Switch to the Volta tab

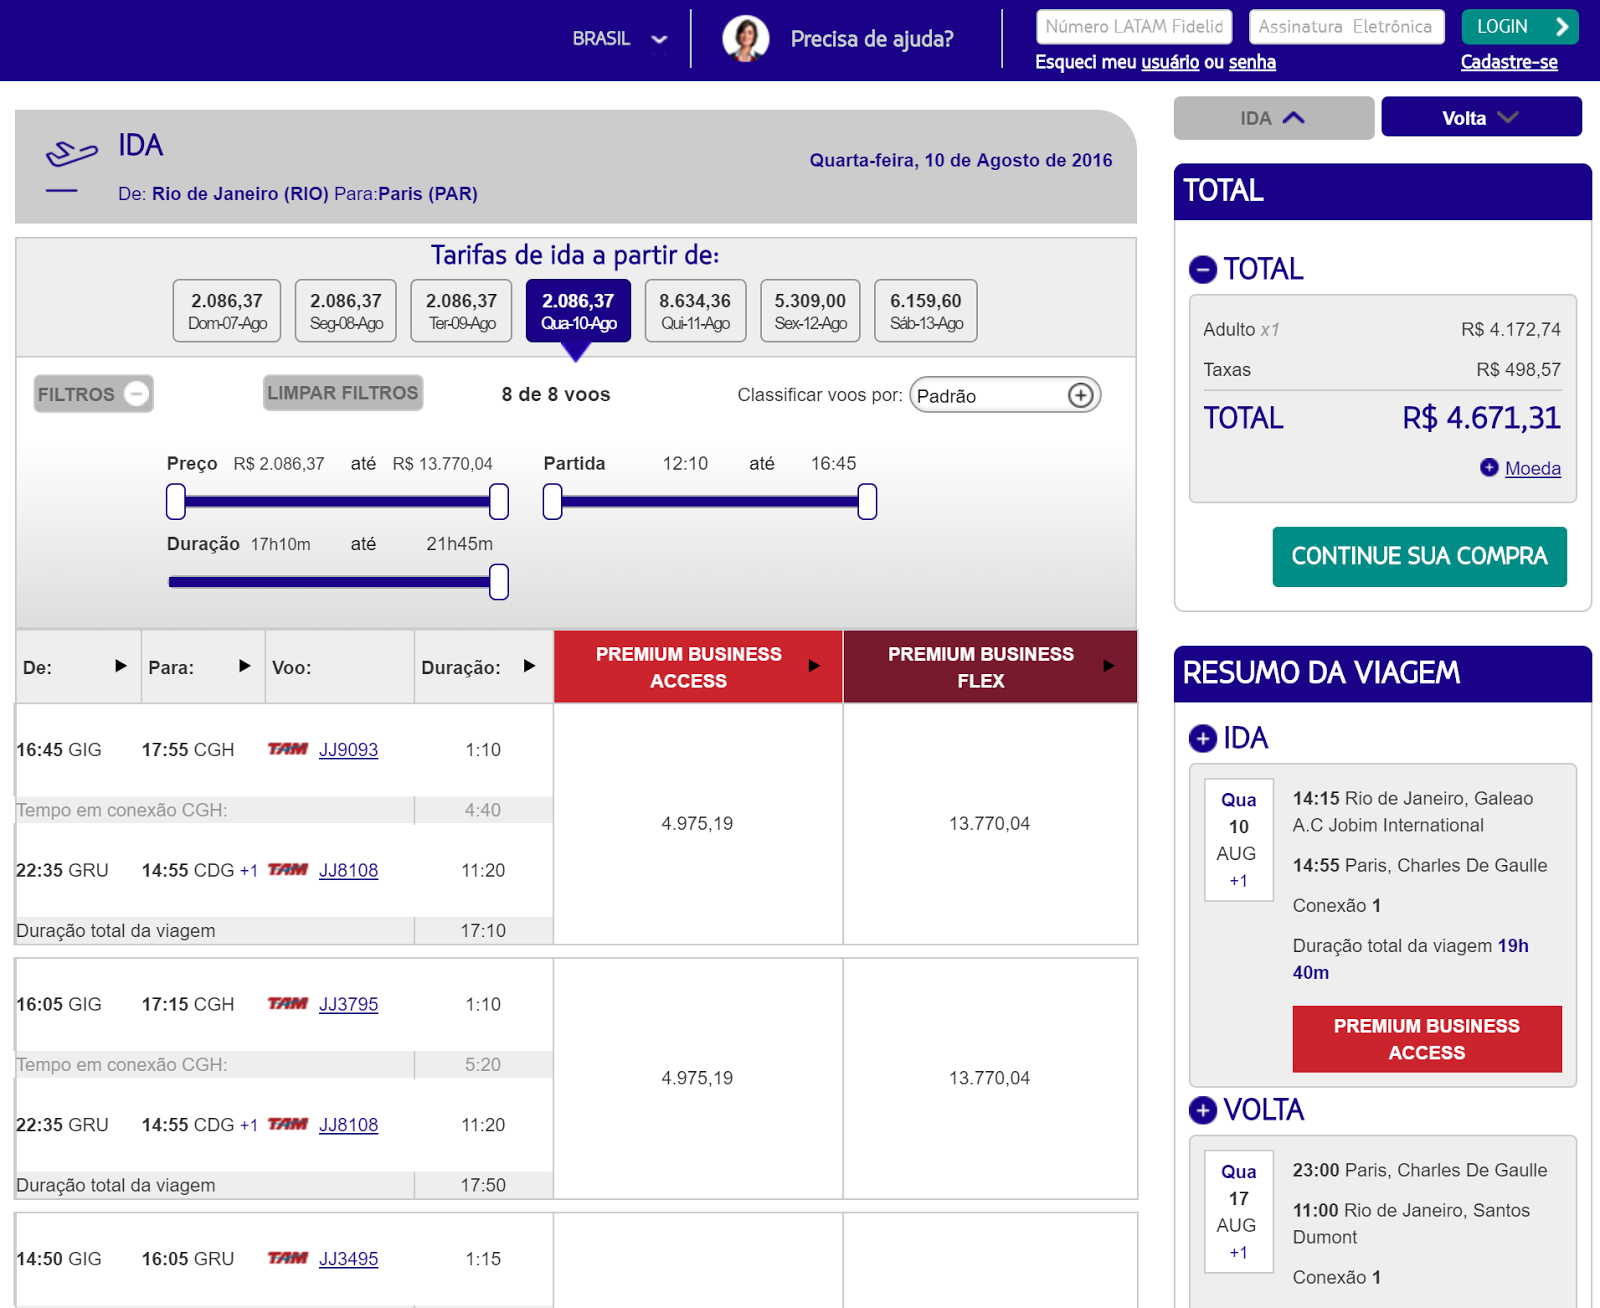pyautogui.click(x=1481, y=117)
